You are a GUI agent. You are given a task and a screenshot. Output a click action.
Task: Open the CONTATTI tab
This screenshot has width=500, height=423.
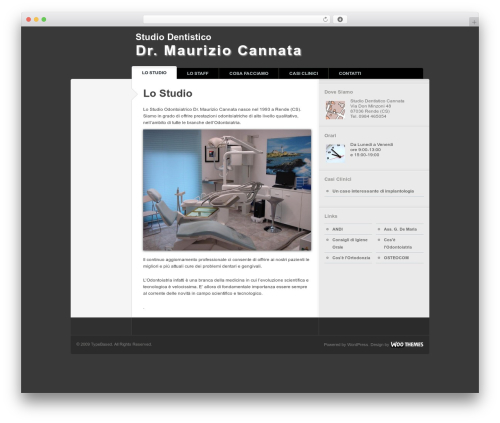350,73
